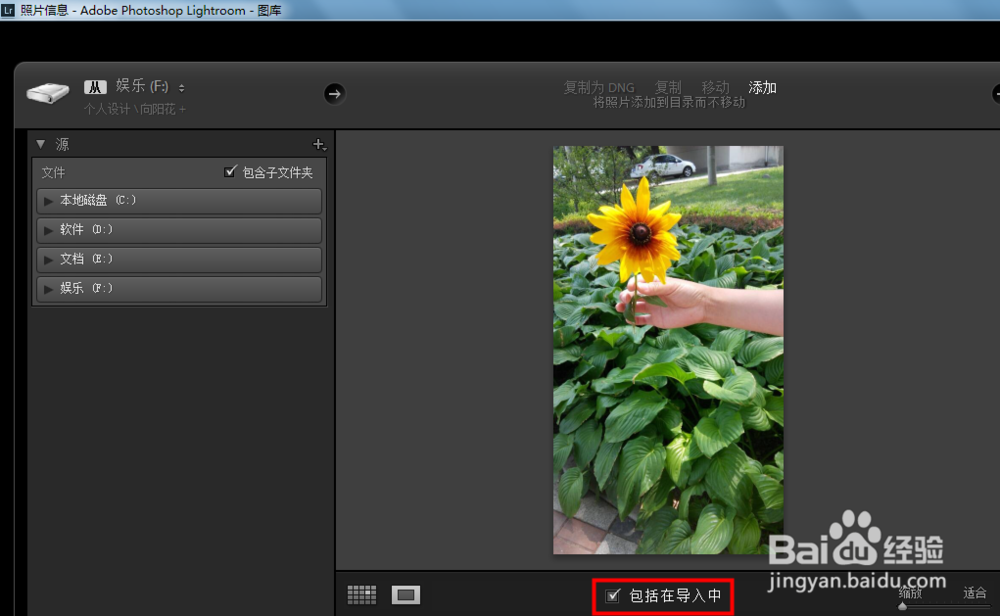The width and height of the screenshot is (1000, 616).
Task: Click the plus icon in 源 panel header
Action: 319,145
